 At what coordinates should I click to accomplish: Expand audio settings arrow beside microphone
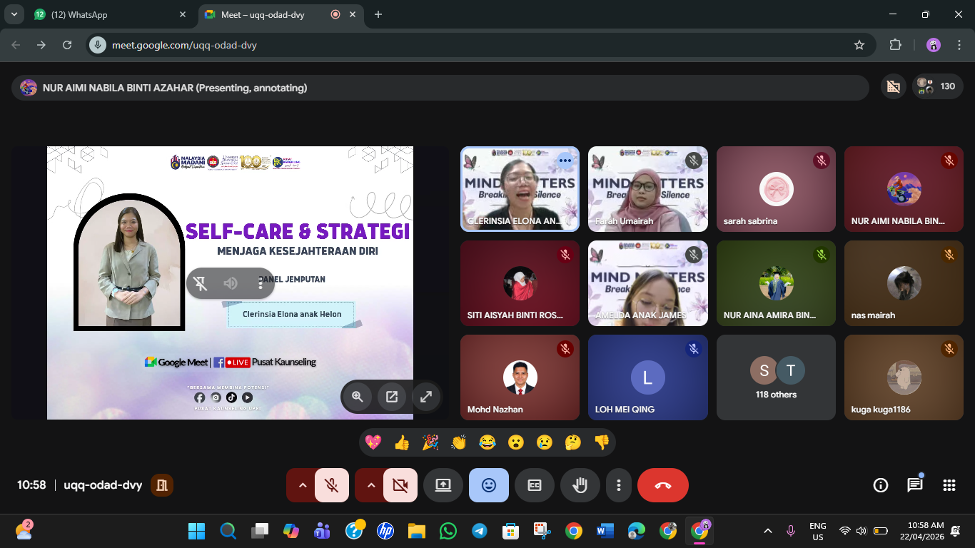click(301, 485)
